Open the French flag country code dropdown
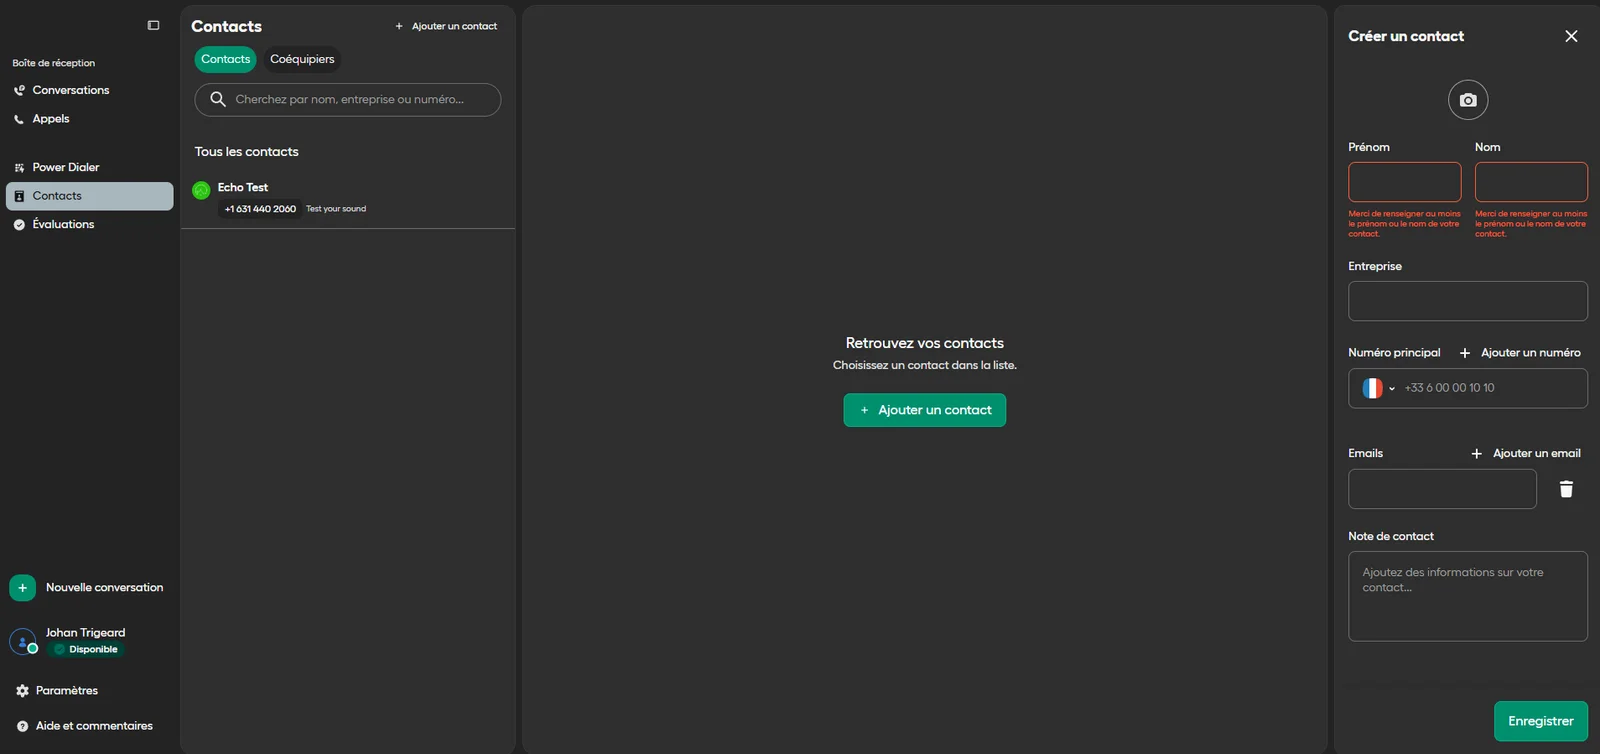 [x=1378, y=388]
